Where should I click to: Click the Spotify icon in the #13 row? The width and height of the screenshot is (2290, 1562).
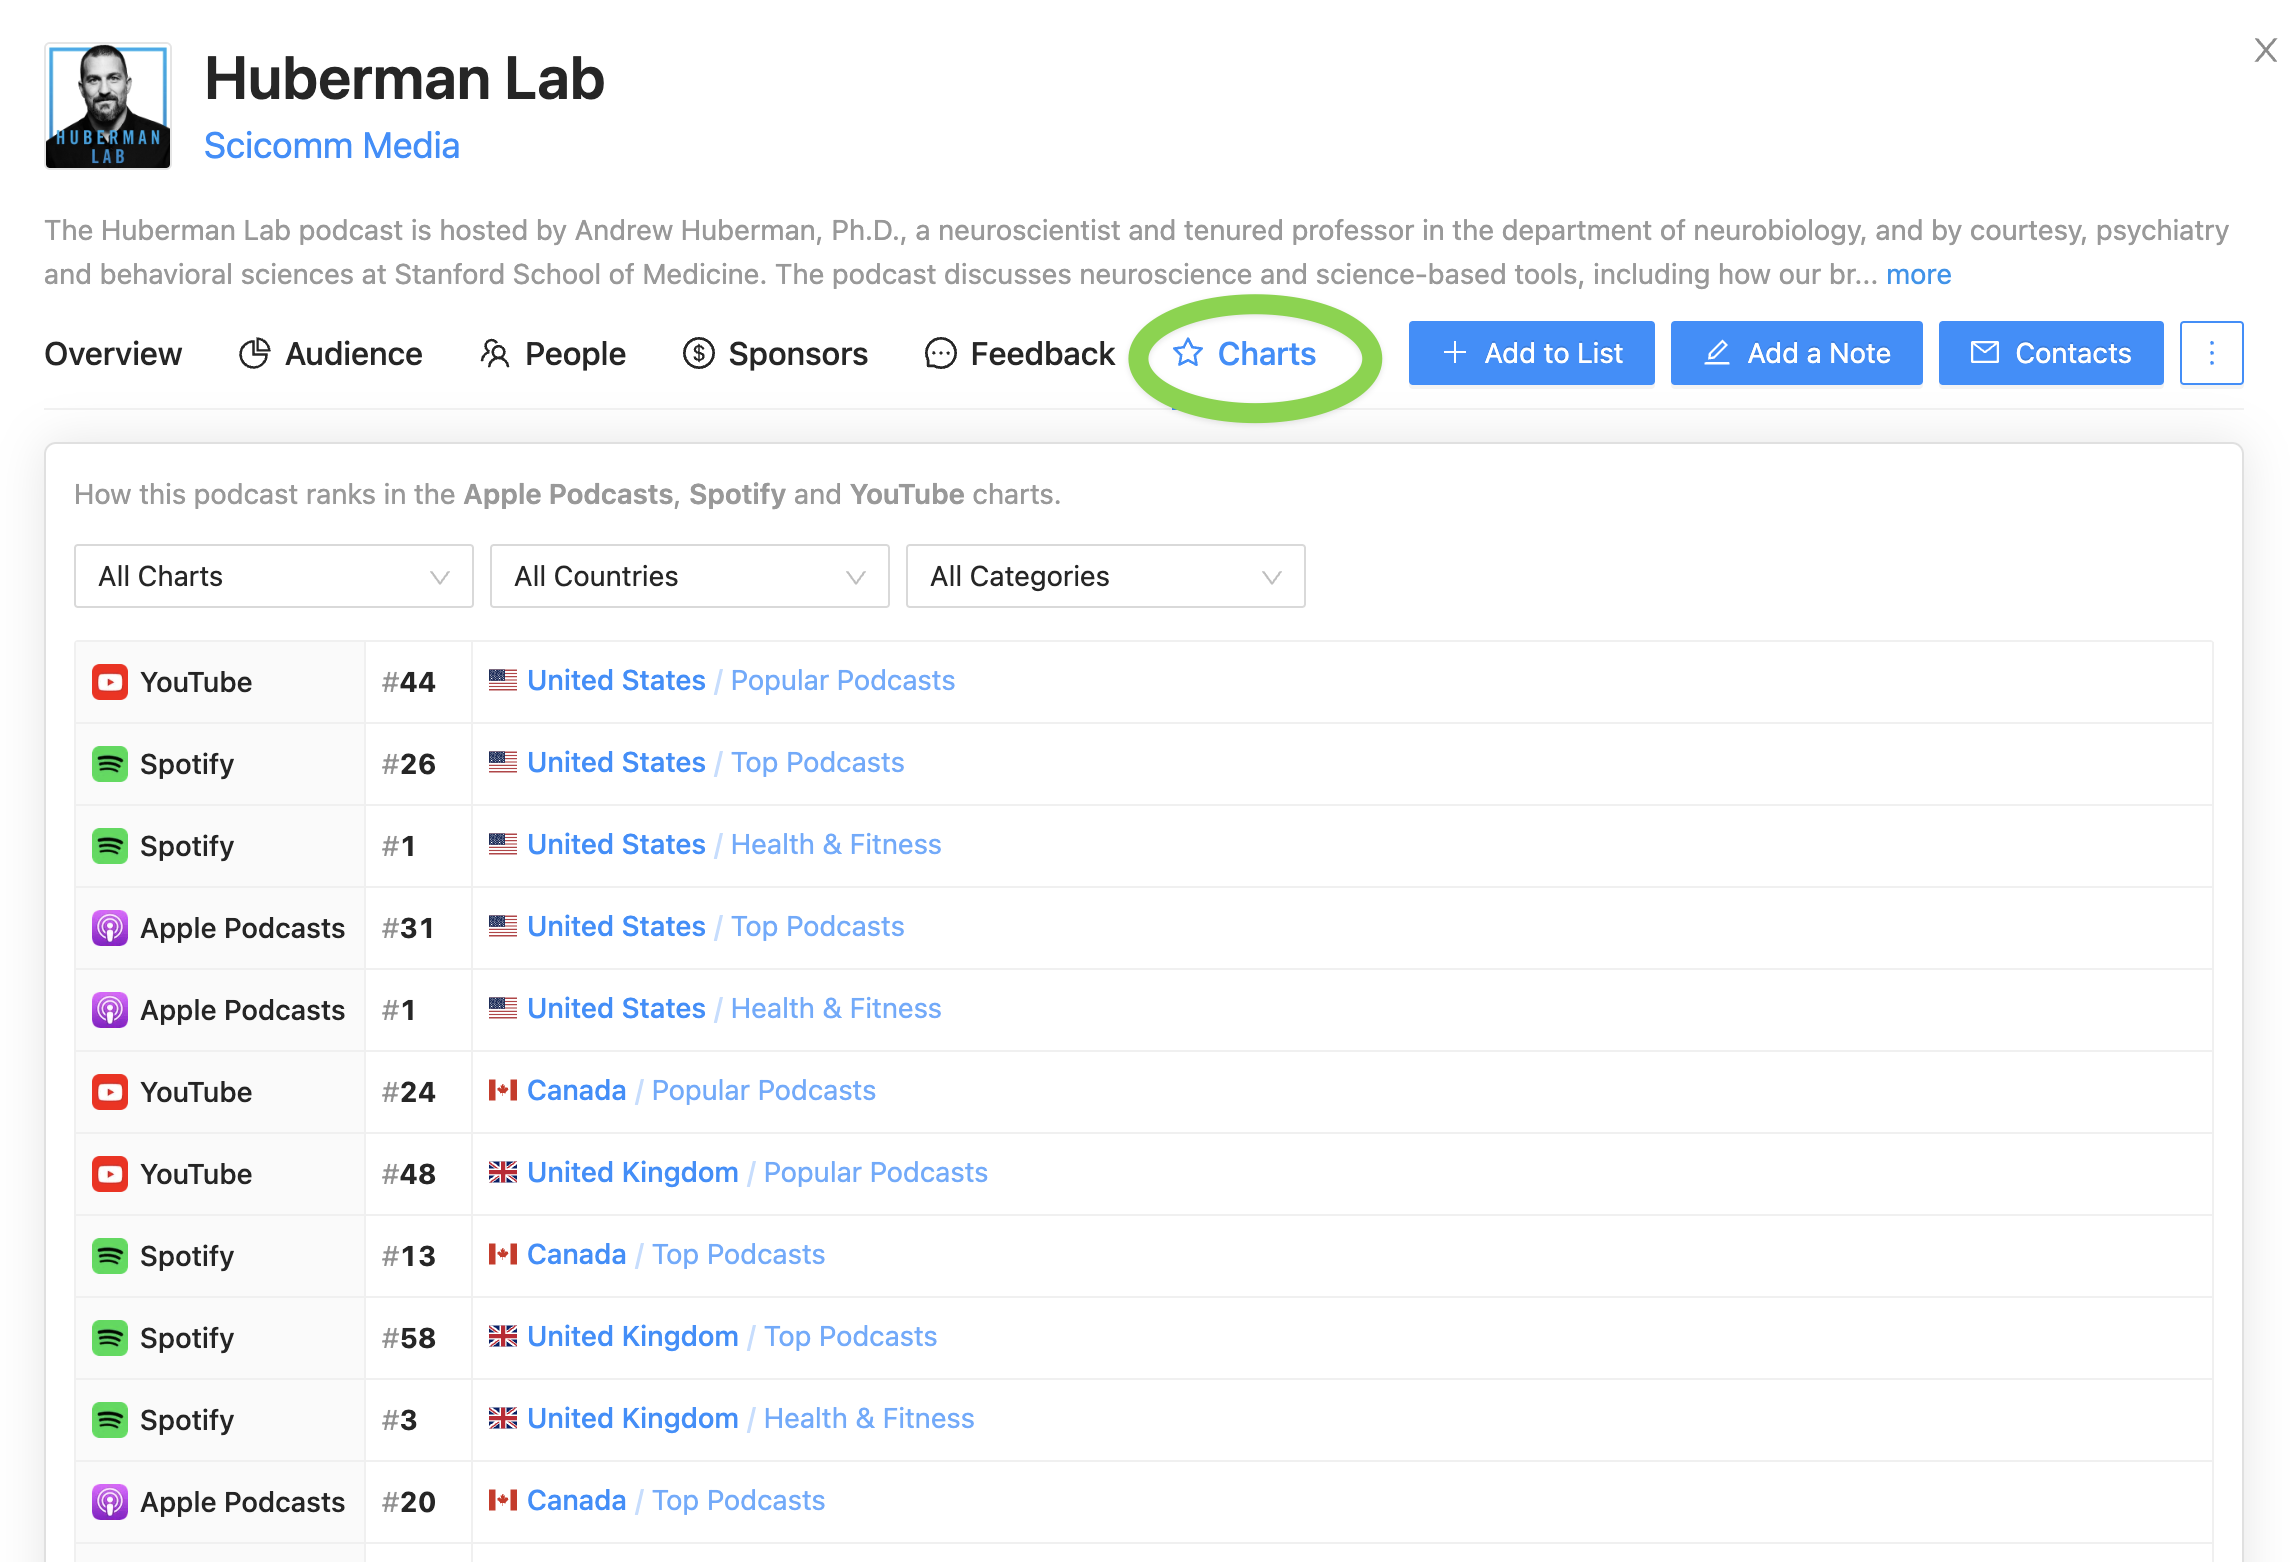click(110, 1256)
